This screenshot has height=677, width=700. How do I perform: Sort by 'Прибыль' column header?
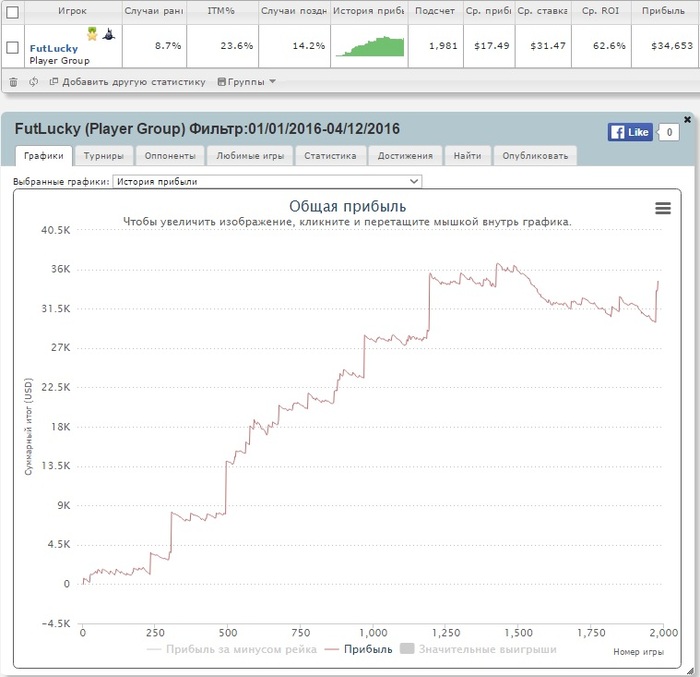point(663,11)
